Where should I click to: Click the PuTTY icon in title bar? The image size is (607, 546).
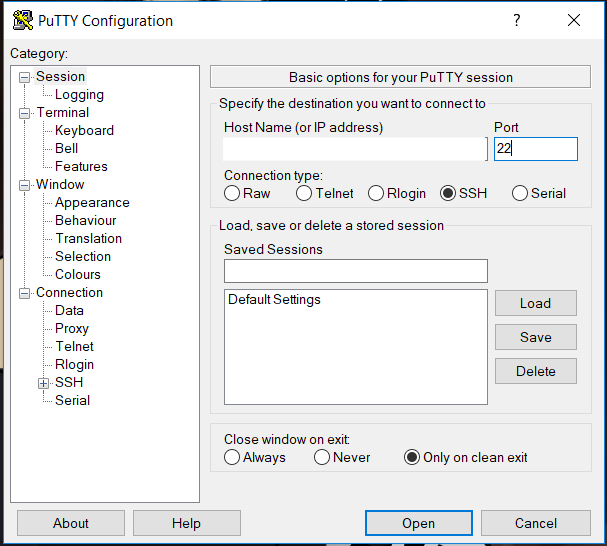tap(22, 21)
